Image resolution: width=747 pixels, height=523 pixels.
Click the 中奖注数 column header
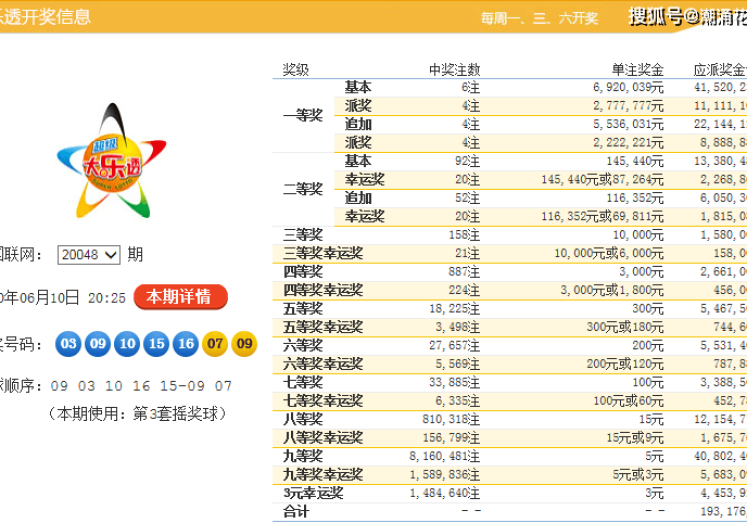tap(454, 70)
